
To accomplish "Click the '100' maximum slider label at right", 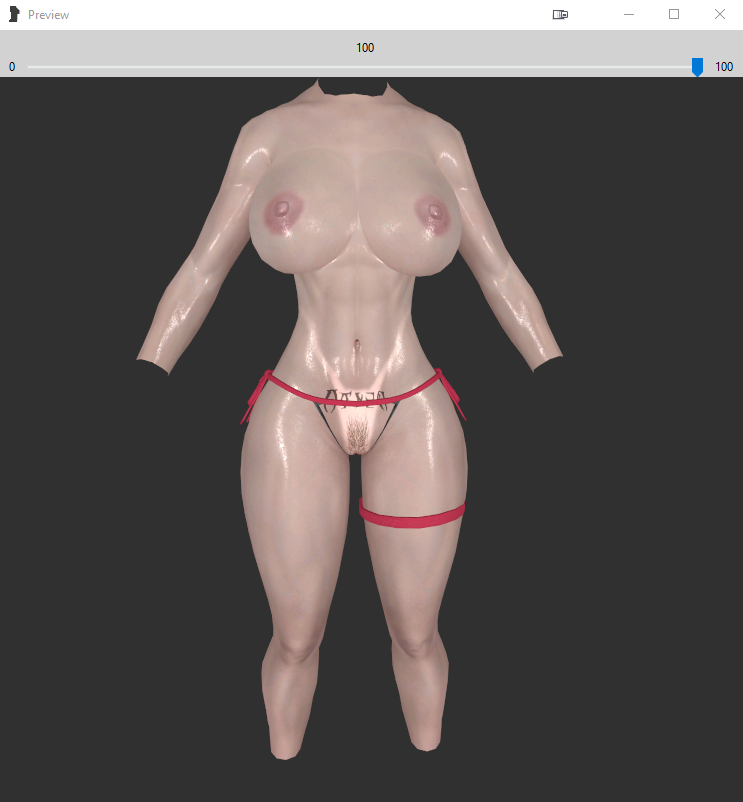I will 724,67.
